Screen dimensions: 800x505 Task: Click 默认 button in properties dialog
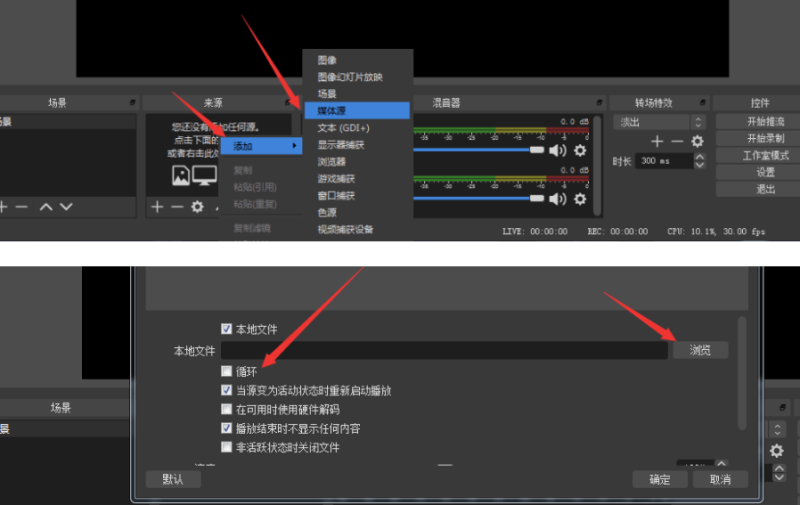tap(173, 479)
